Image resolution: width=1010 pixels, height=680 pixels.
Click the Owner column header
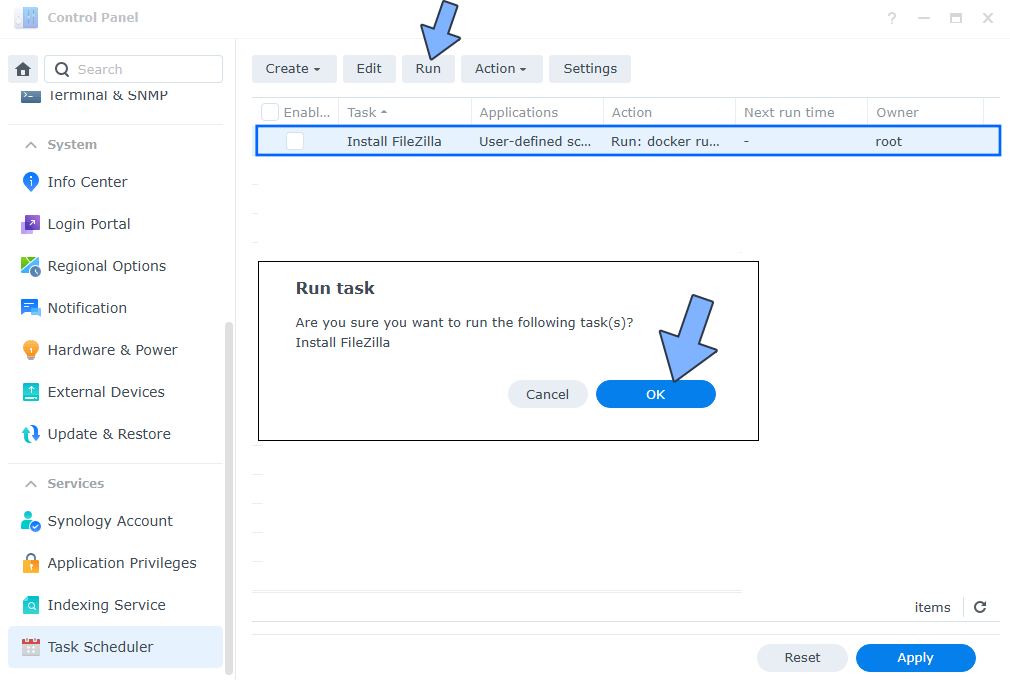[x=925, y=112]
